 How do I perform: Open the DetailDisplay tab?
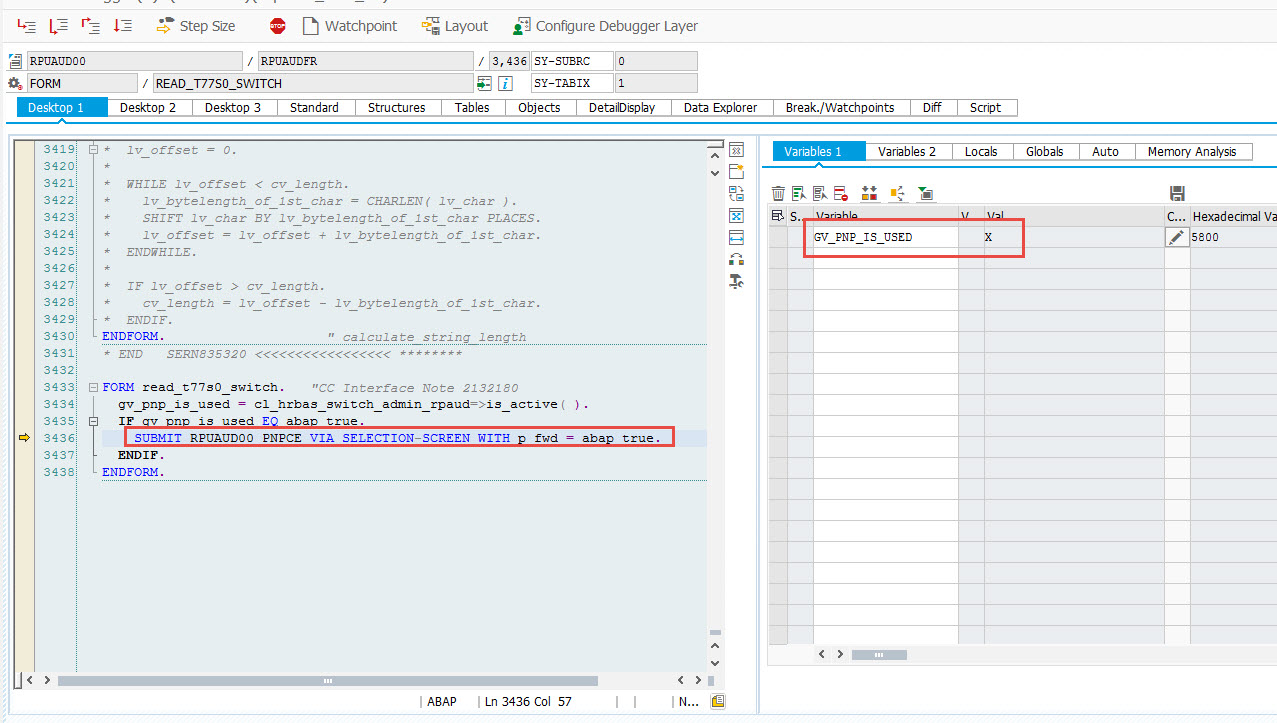(x=622, y=107)
